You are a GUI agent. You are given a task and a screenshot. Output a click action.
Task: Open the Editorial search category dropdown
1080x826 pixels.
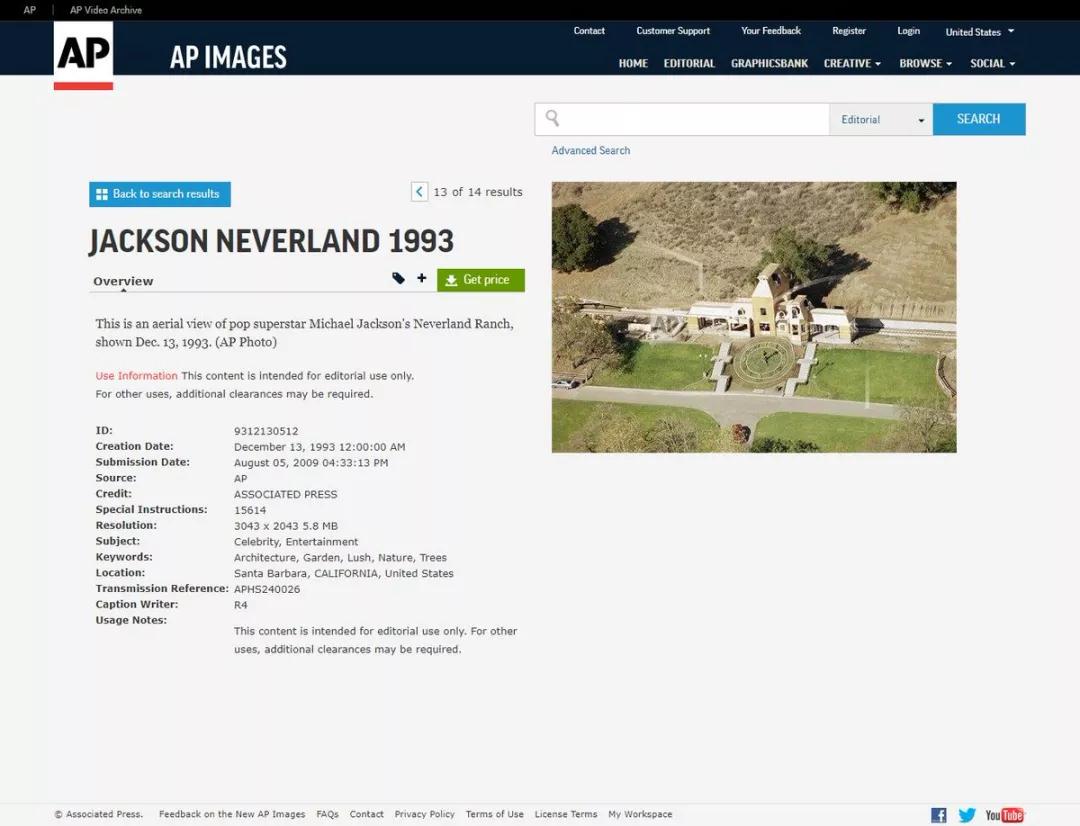click(x=881, y=119)
